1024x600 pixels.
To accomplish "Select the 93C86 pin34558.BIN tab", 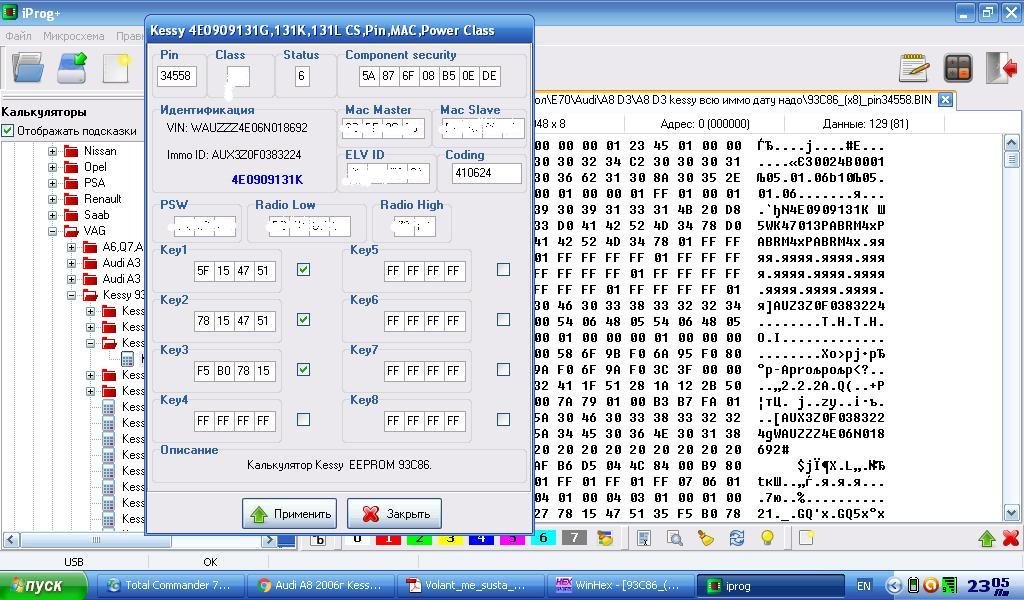I will click(x=735, y=100).
